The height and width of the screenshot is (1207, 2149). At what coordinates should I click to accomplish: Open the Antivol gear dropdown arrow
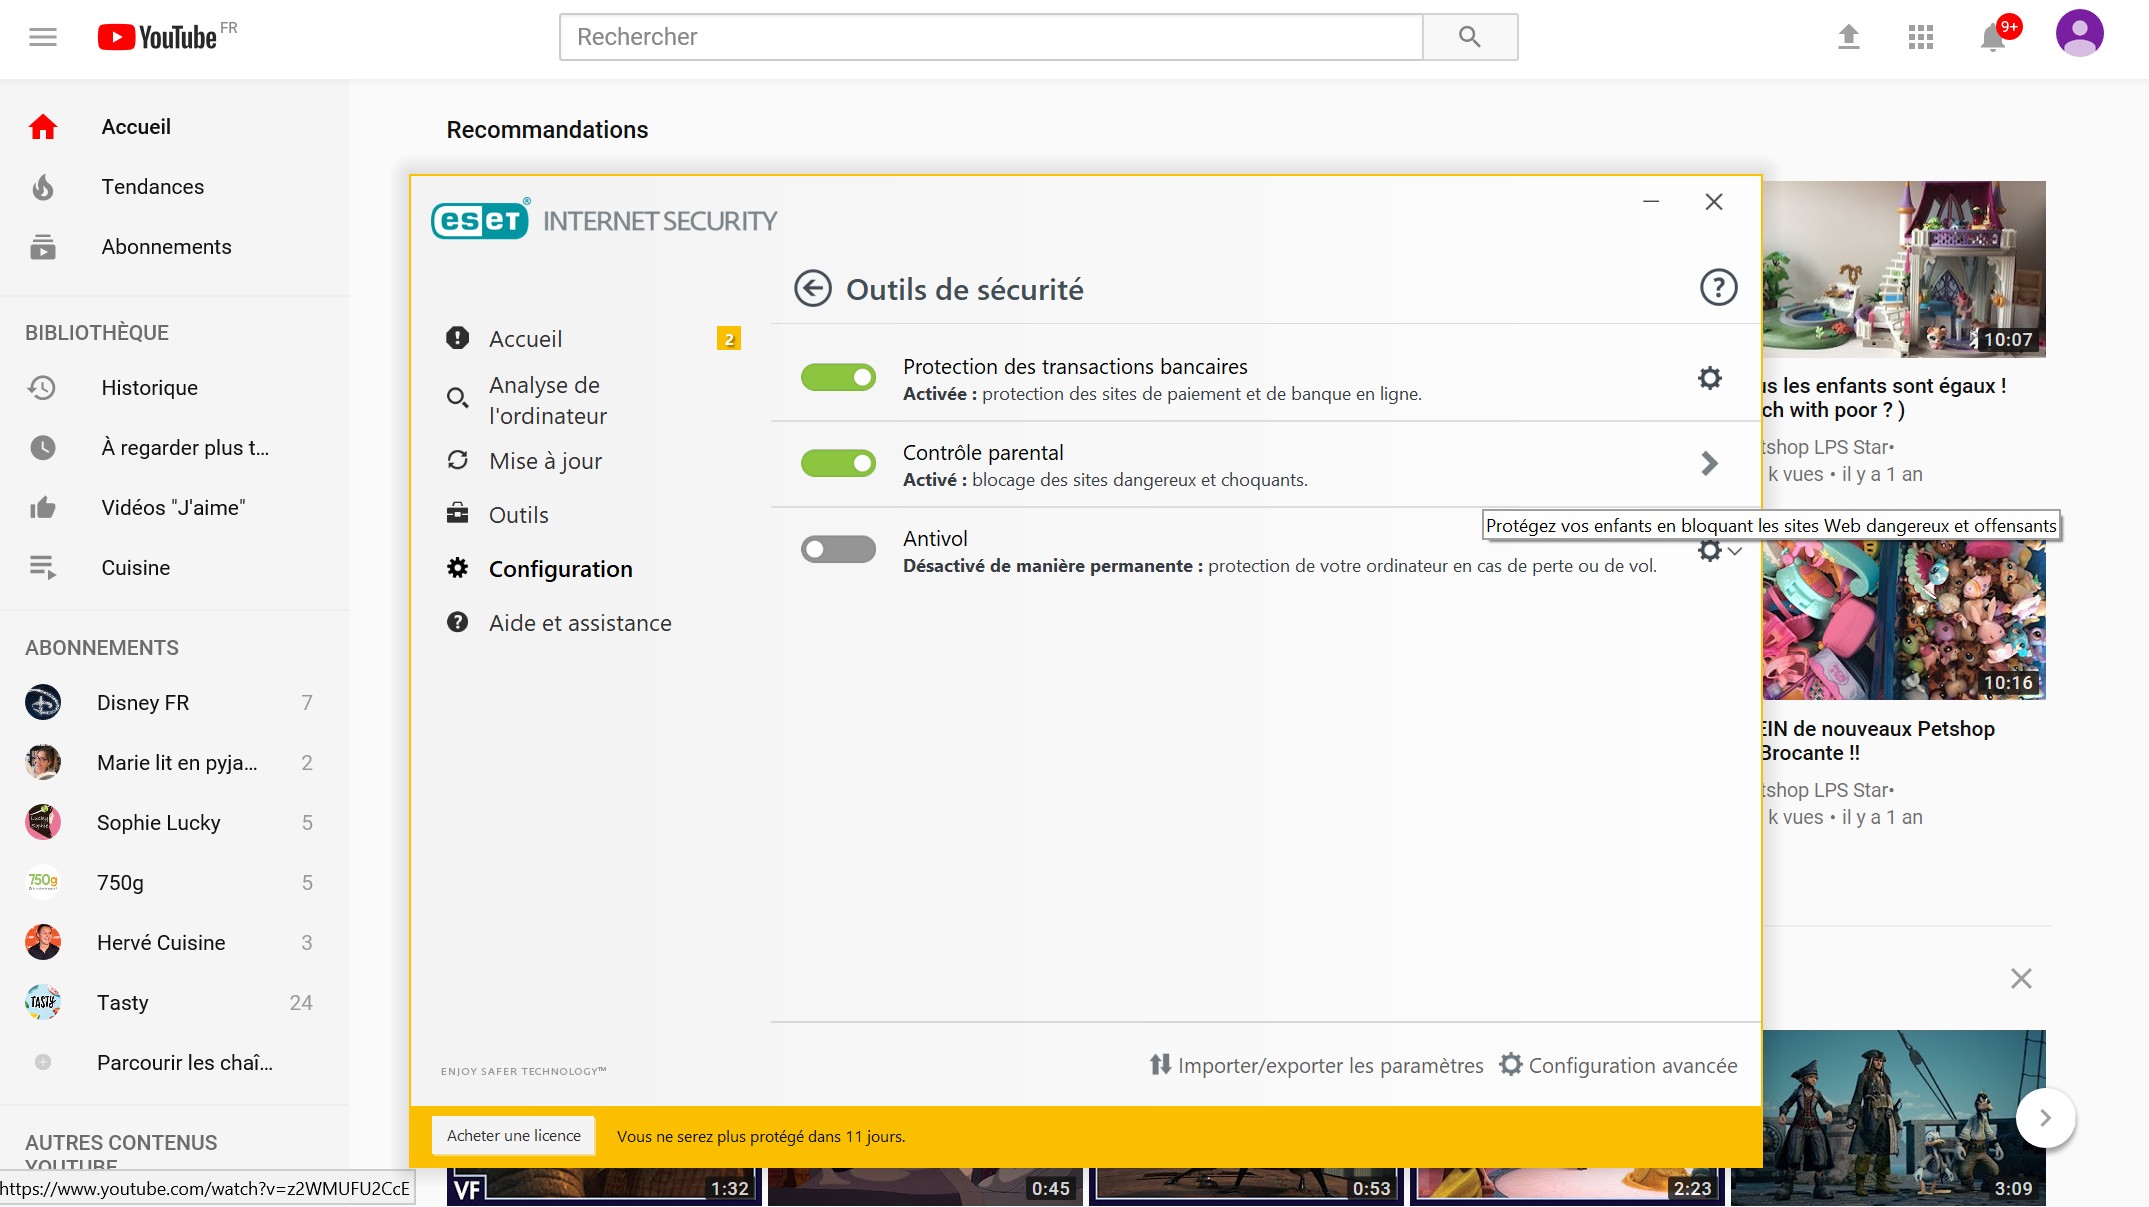coord(1735,551)
